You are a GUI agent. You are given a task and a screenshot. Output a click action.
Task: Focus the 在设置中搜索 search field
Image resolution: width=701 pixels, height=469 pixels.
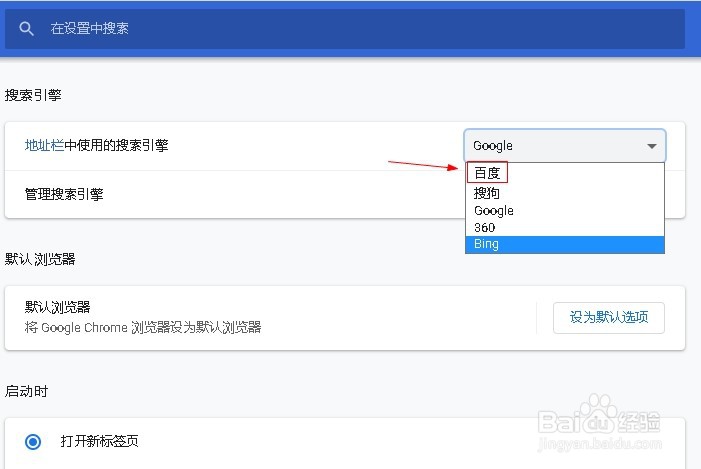344,29
